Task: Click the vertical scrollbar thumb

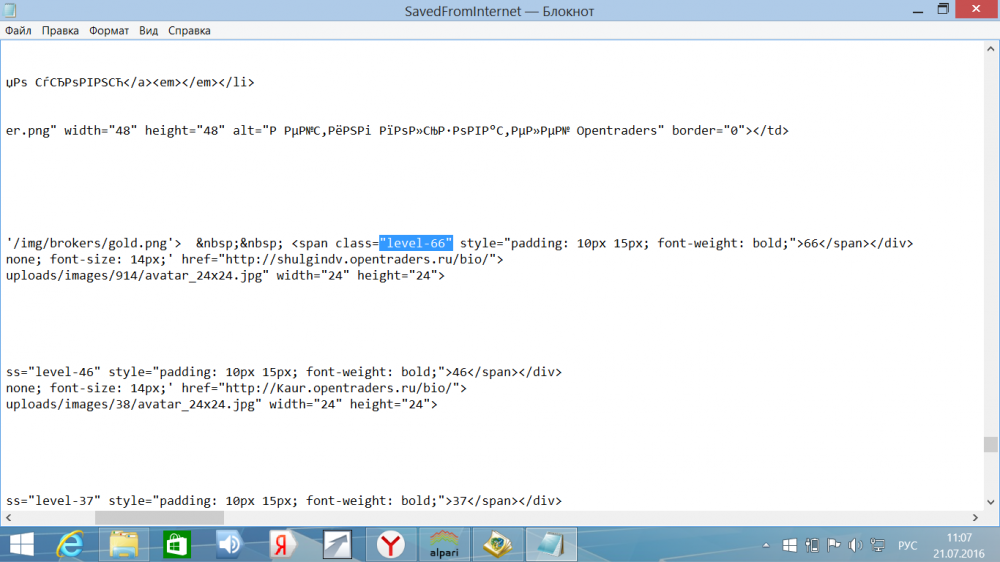Action: (990, 444)
